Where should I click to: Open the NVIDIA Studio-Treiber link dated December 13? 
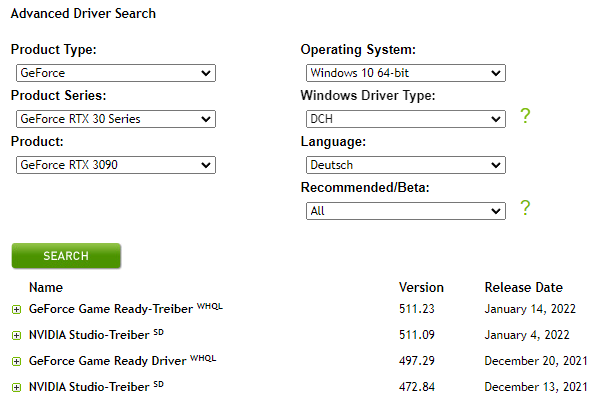coord(96,387)
